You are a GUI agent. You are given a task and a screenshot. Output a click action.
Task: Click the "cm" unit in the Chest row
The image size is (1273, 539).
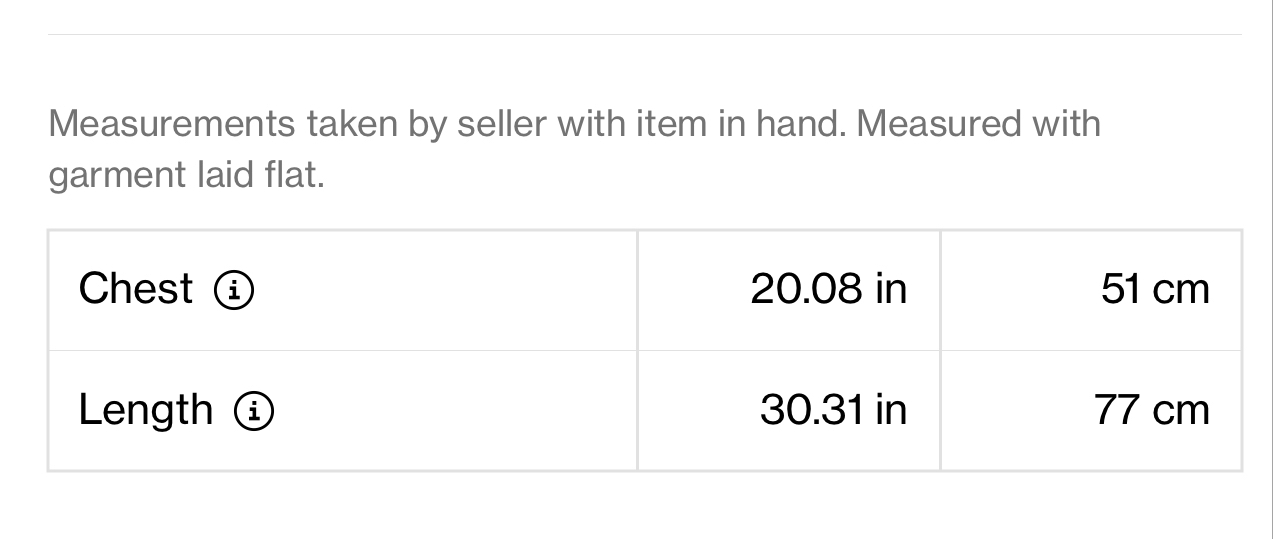pos(1181,291)
